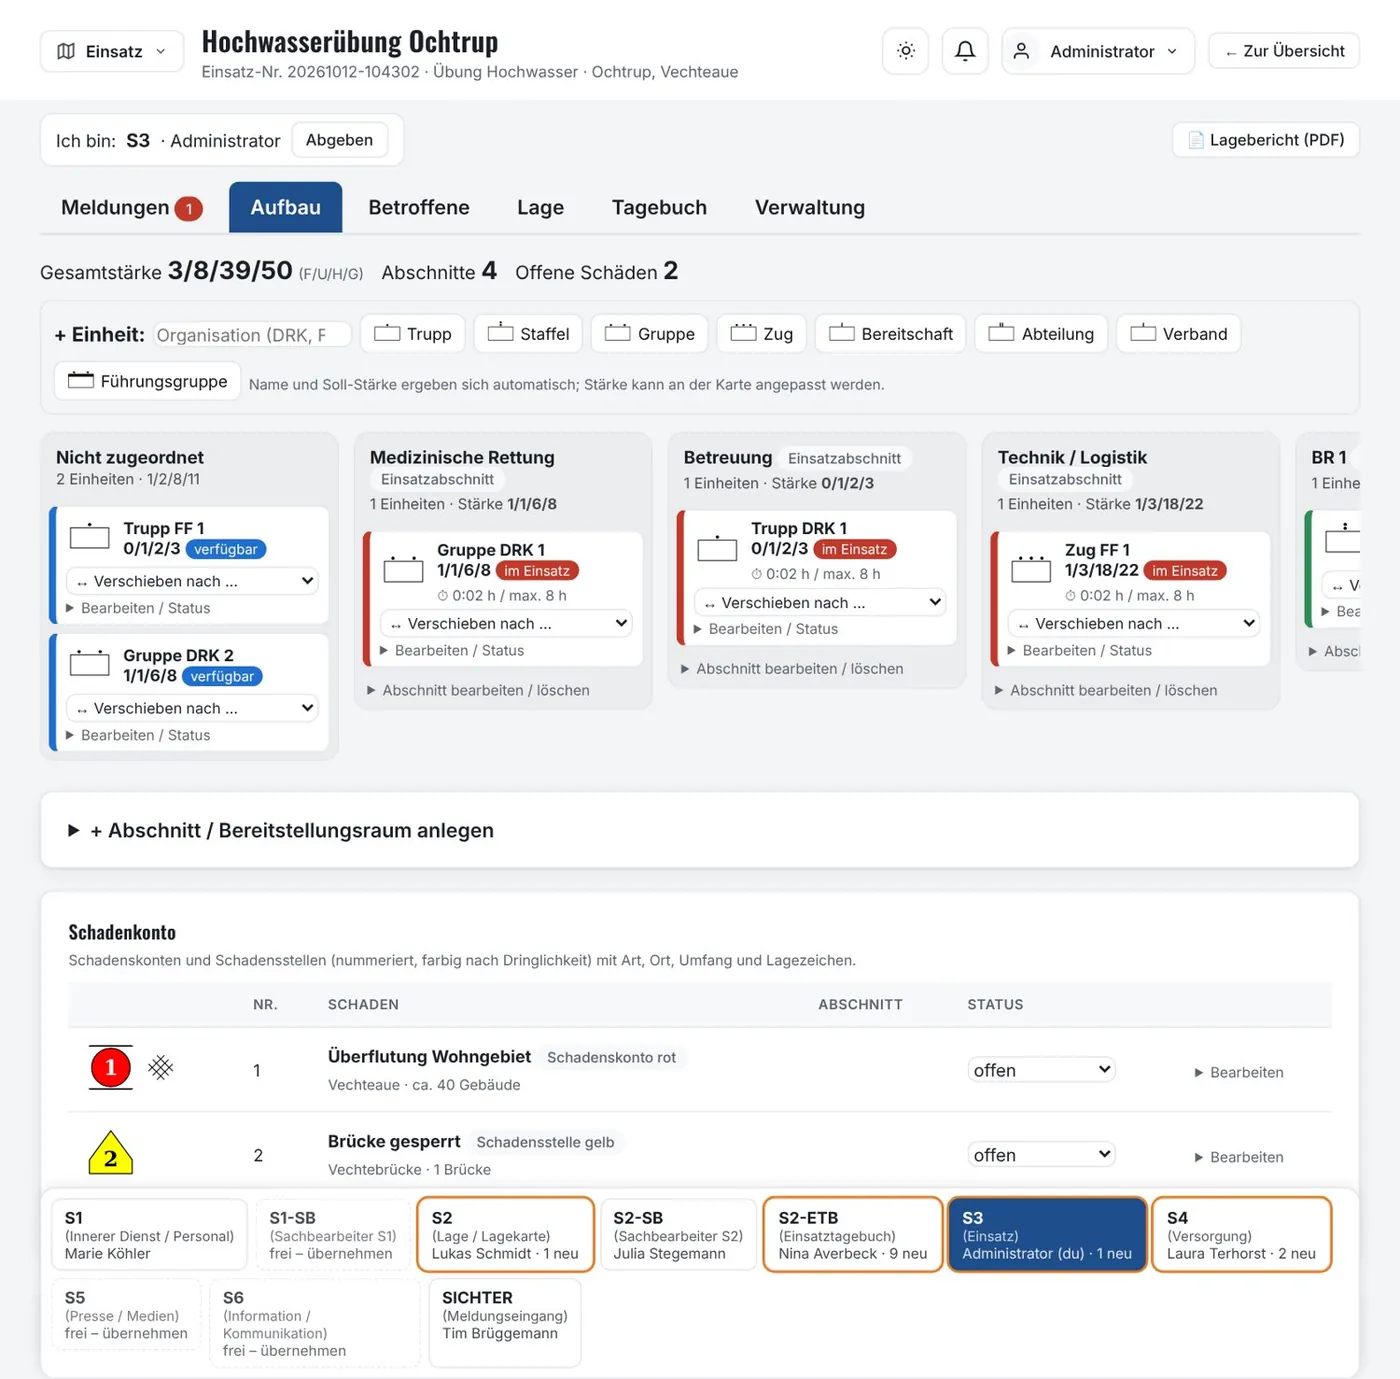Open 'Verschieben nach' dropdown for Trupp FF 1
The image size is (1400, 1379).
[193, 581]
